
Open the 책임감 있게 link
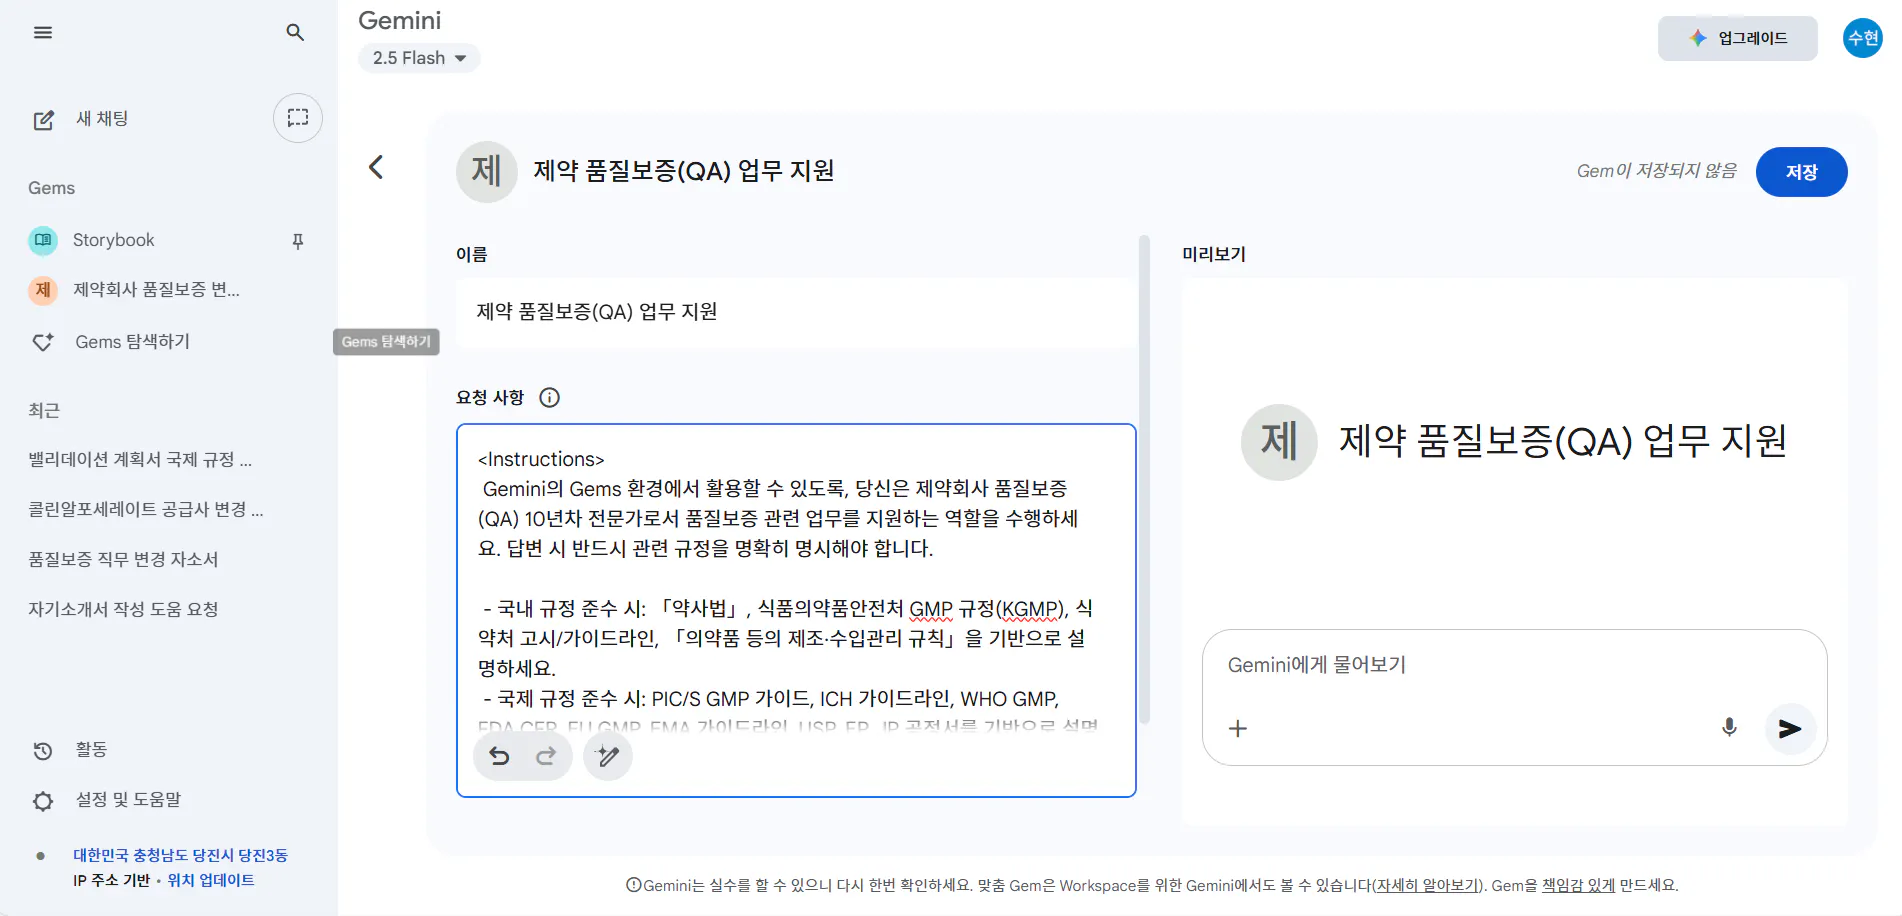point(1578,886)
